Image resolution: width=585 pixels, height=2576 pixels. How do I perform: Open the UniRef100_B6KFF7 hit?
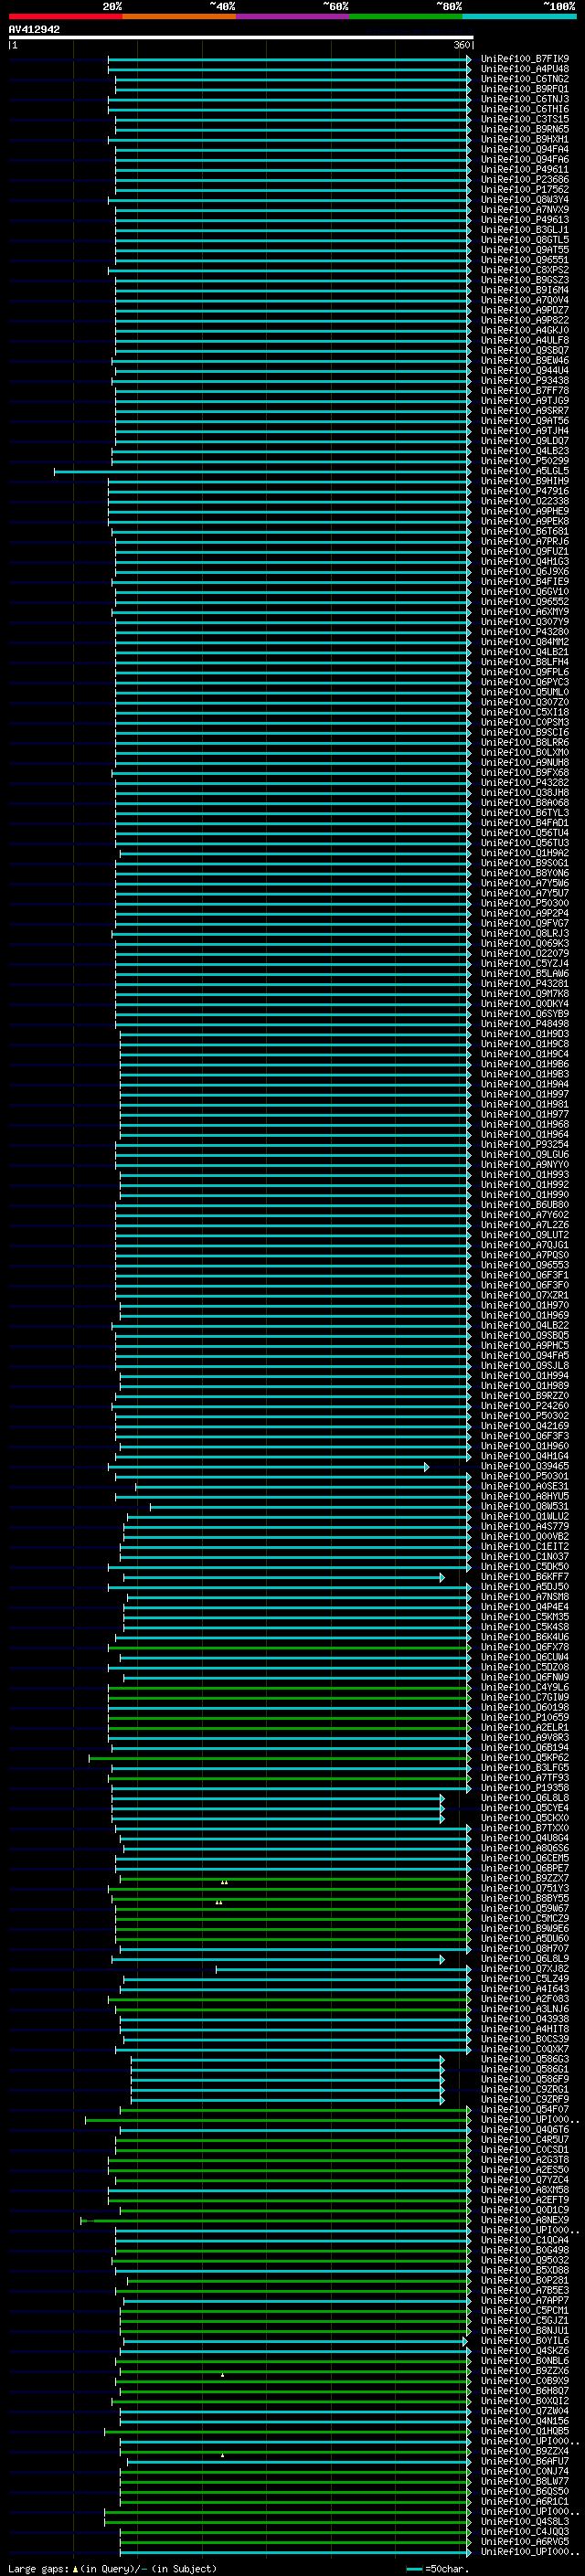click(524, 1576)
